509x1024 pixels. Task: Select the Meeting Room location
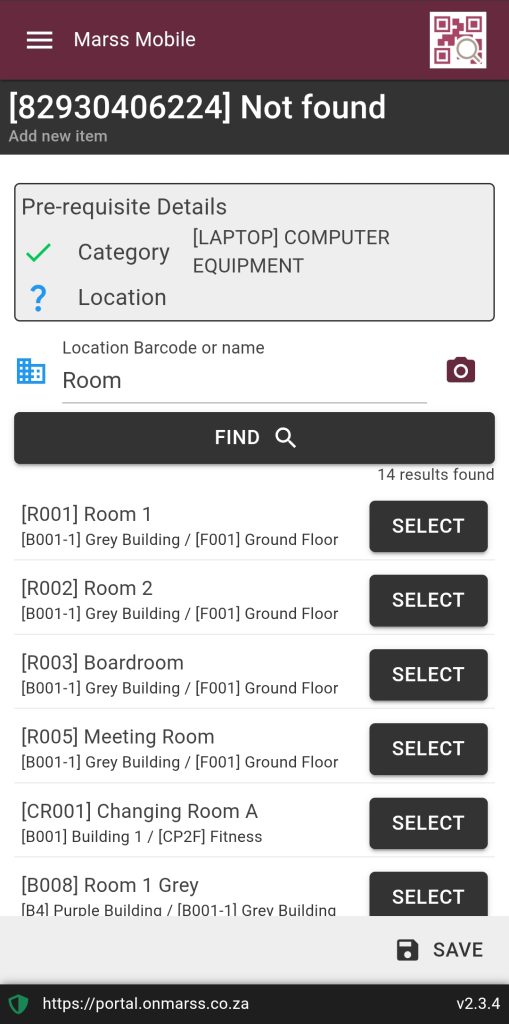click(428, 748)
